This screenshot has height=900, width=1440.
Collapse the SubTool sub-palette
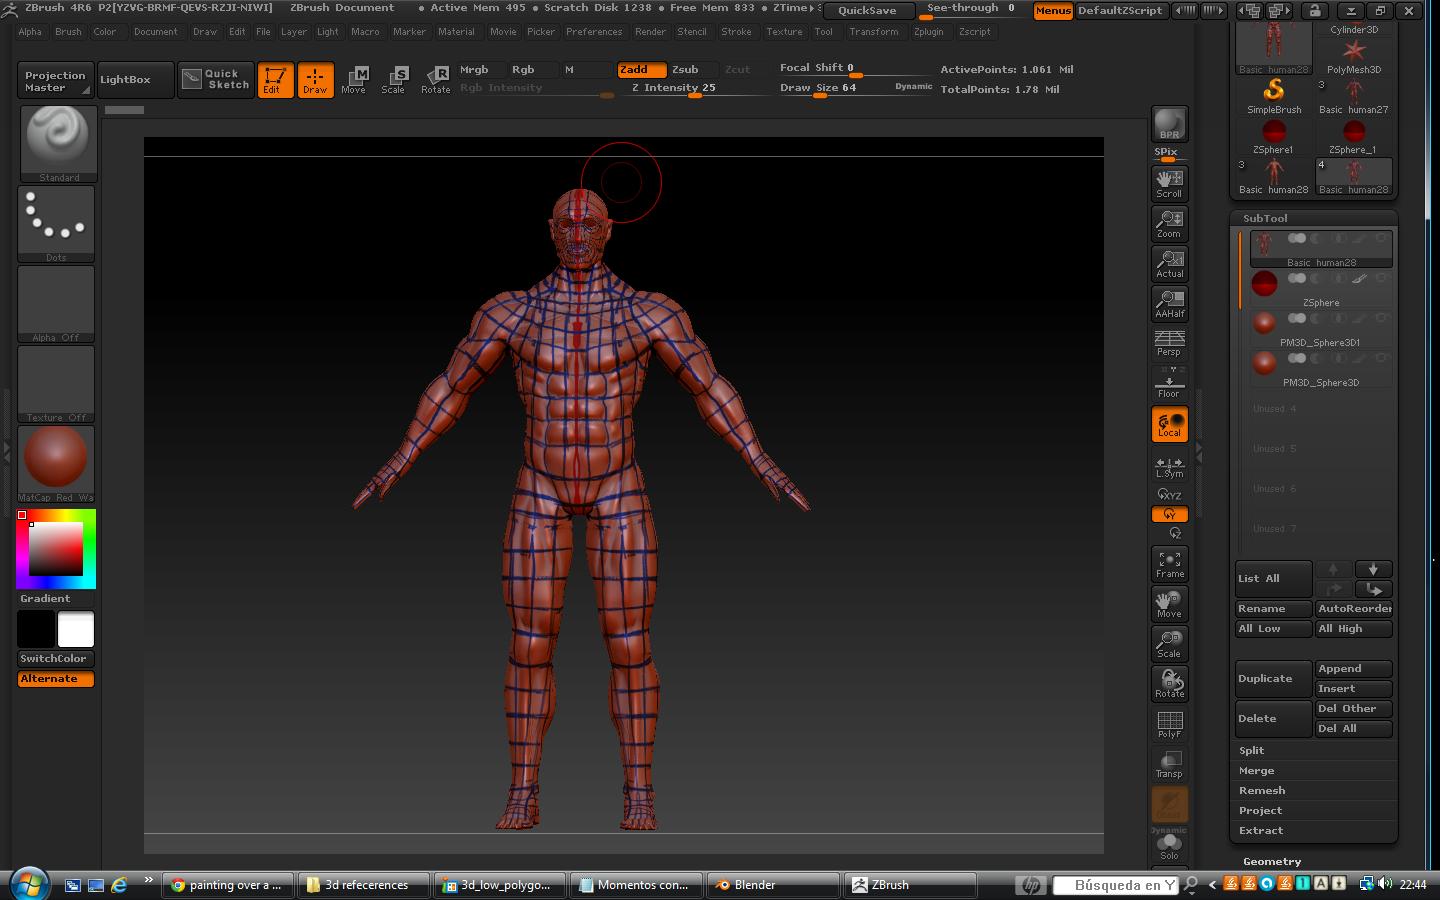point(1265,218)
